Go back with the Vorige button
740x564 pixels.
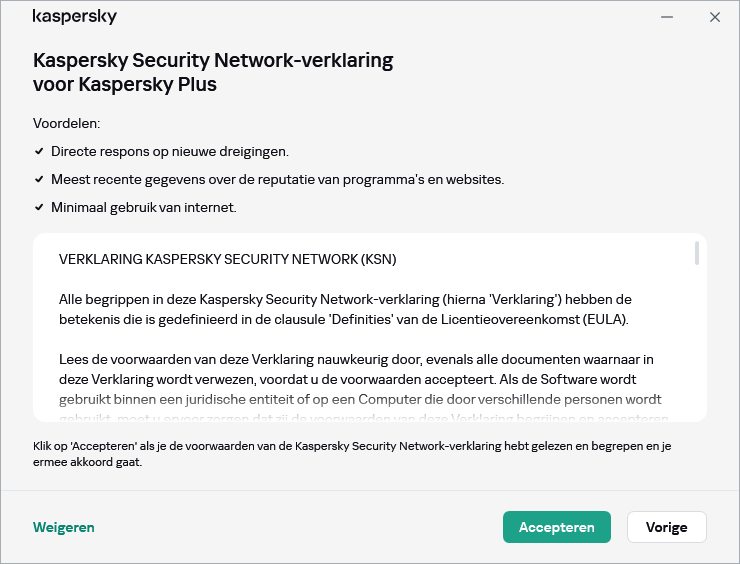666,527
